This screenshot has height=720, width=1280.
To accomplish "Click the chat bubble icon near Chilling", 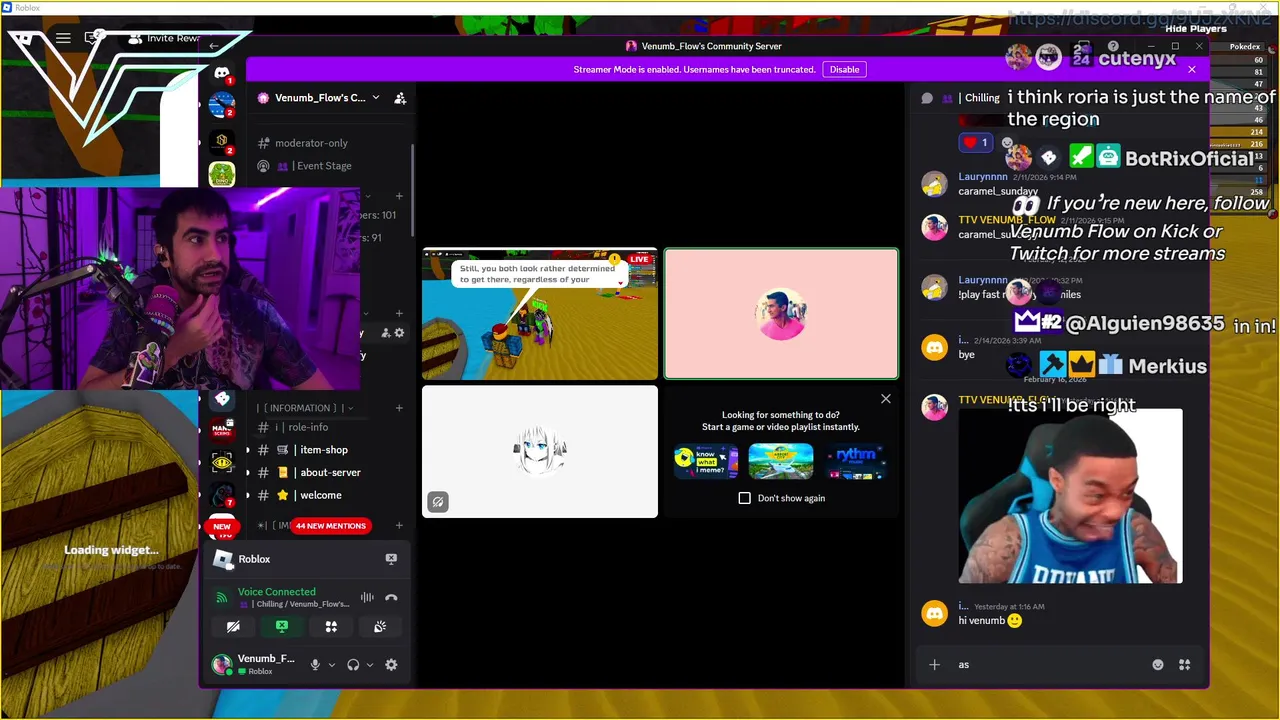I will 927,98.
